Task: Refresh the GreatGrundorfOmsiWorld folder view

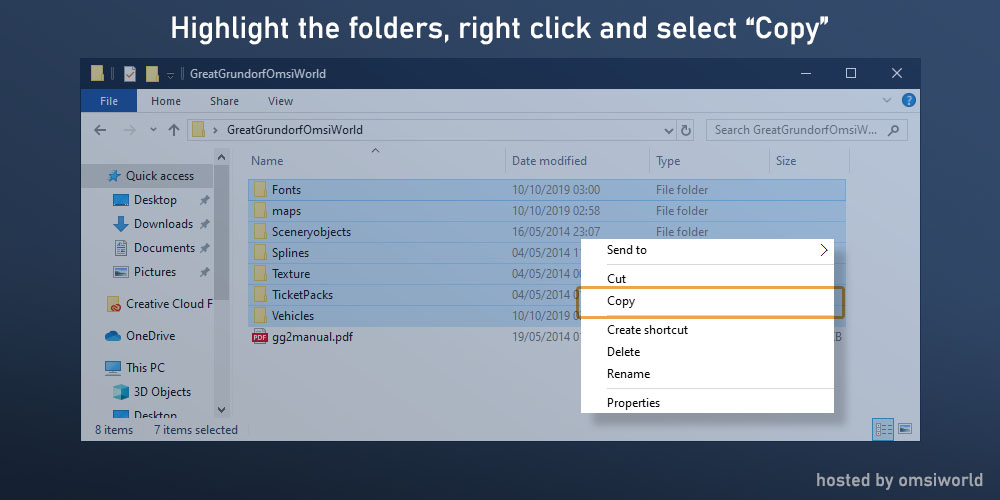Action: 686,130
